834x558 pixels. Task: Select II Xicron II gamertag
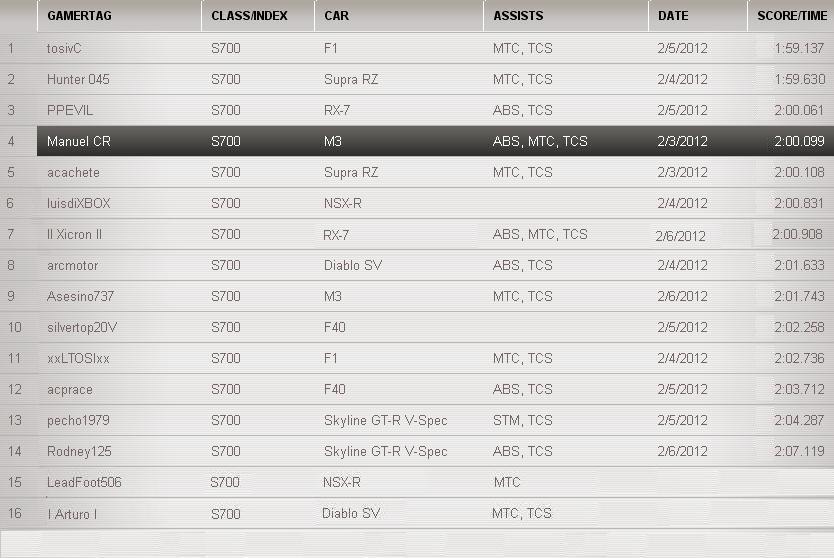coord(75,234)
